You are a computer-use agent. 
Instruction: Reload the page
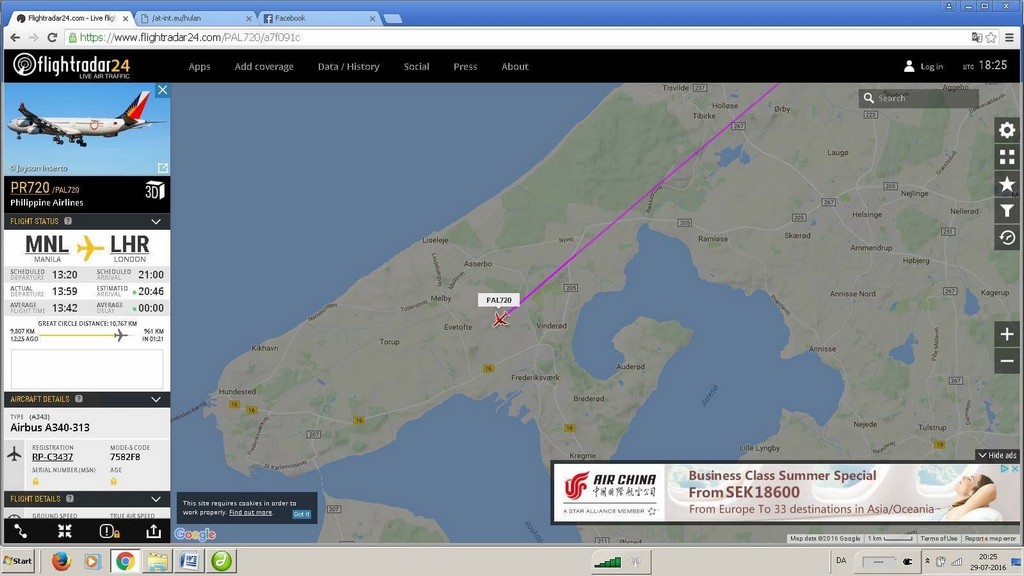click(52, 38)
